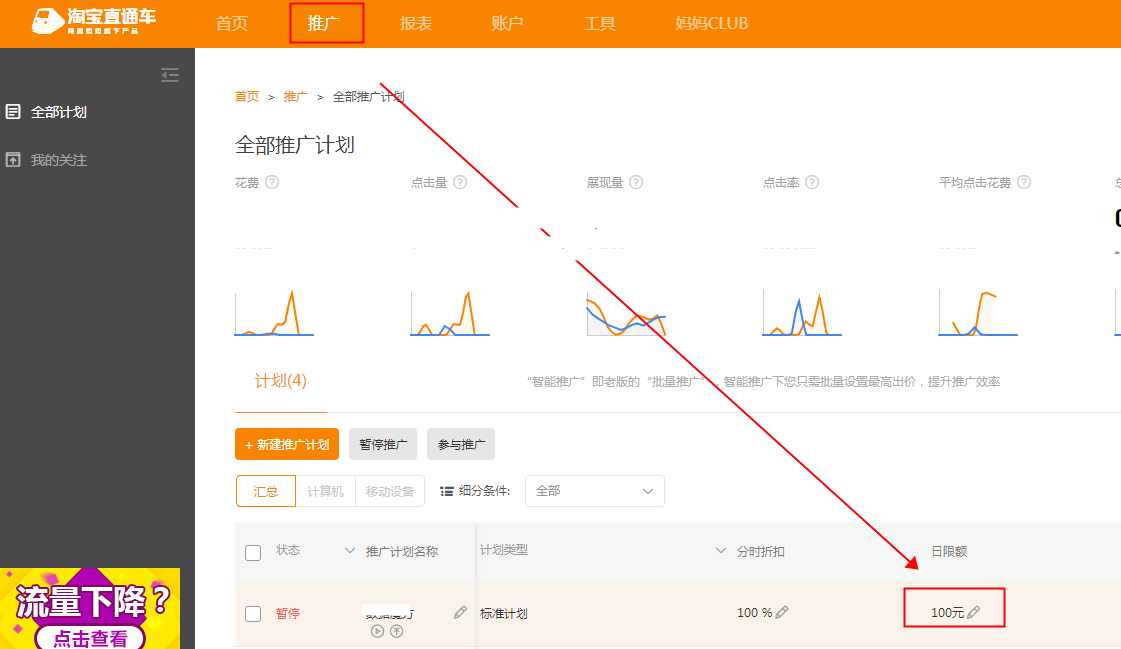Expand the 计划类型 column filter arrow
The image size is (1121, 649).
pos(721,551)
